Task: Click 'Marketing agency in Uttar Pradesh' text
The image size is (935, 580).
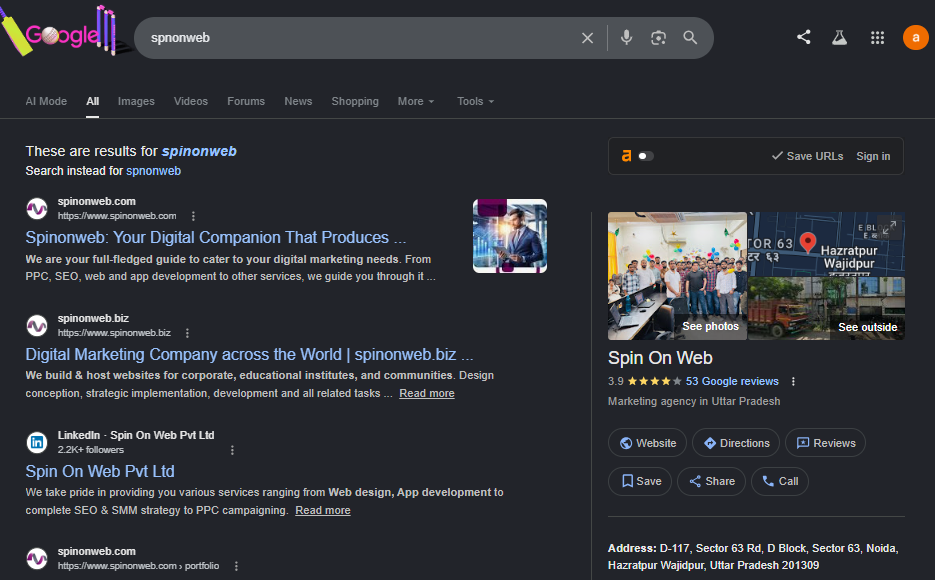Action: (x=694, y=401)
